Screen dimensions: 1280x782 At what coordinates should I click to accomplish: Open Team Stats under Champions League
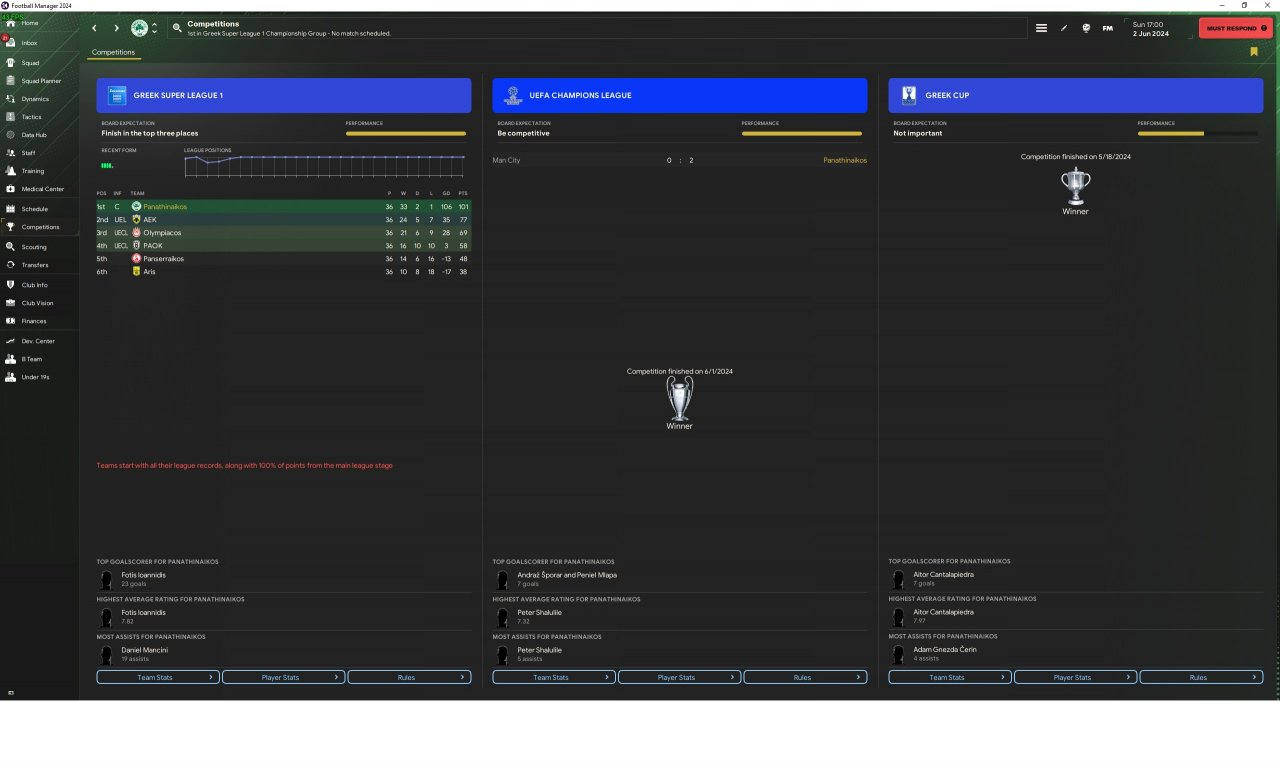coord(554,677)
